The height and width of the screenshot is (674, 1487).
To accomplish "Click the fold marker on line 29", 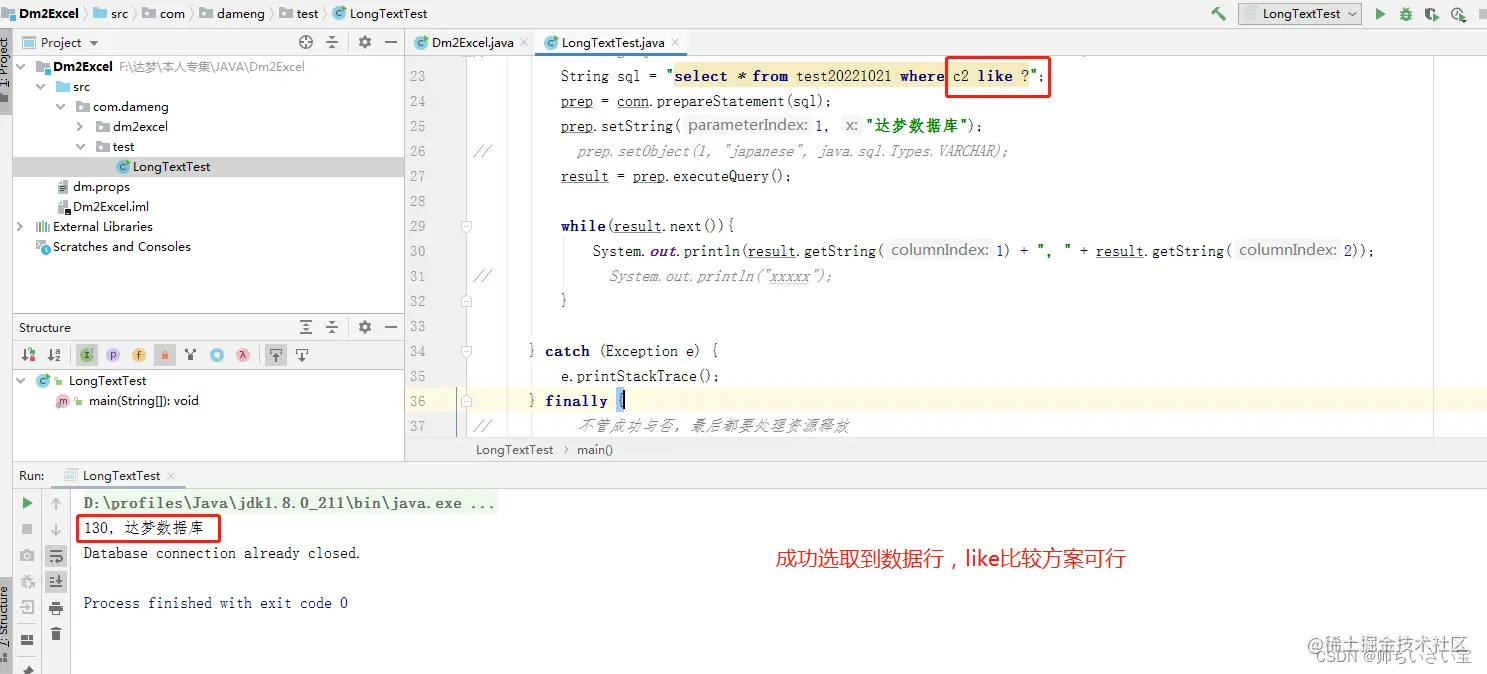I will [466, 227].
